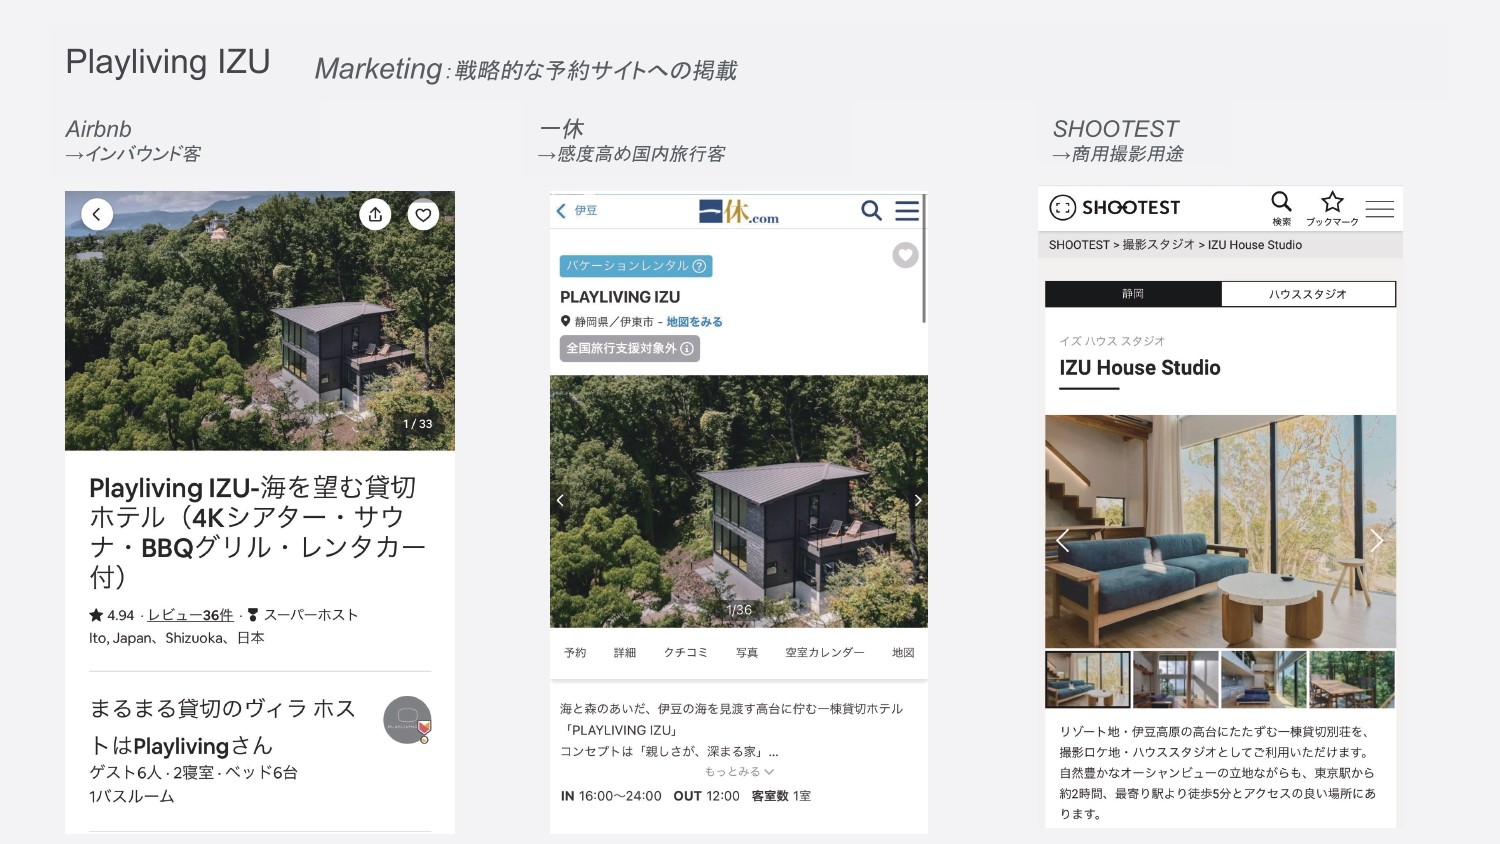This screenshot has height=844, width=1500.
Task: Click the 1 / 33 photo counter
Action: 418,424
